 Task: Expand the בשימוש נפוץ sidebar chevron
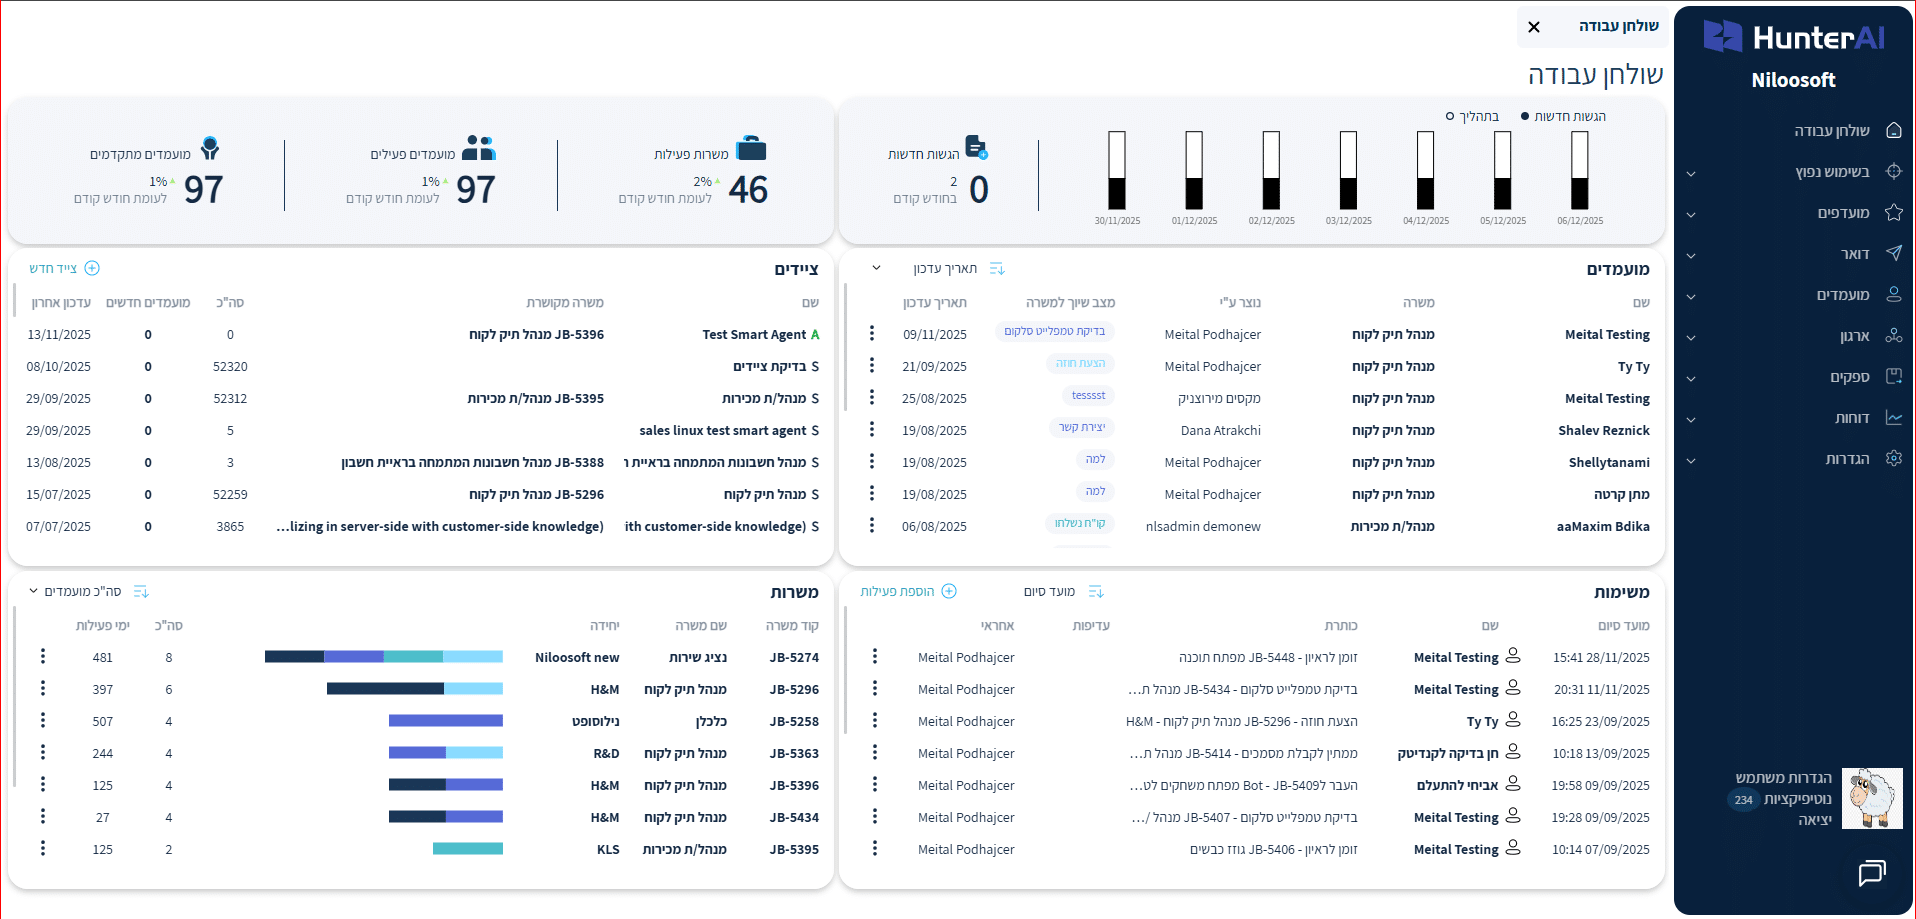(1691, 173)
